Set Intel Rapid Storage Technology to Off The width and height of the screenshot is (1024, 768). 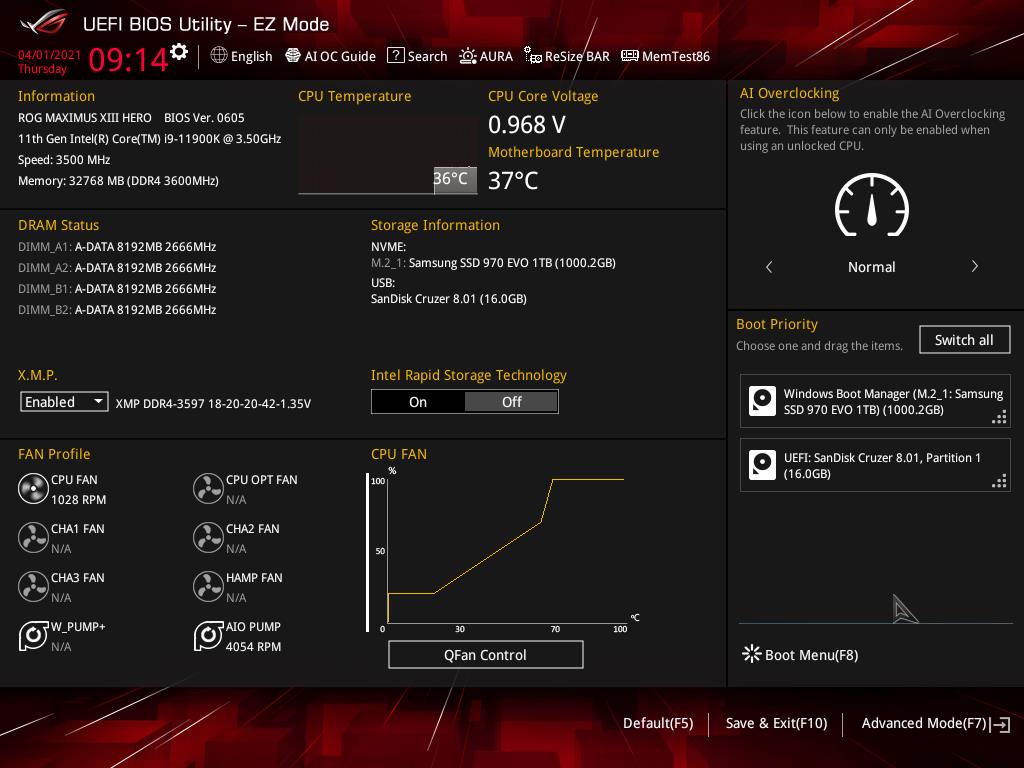pos(511,402)
